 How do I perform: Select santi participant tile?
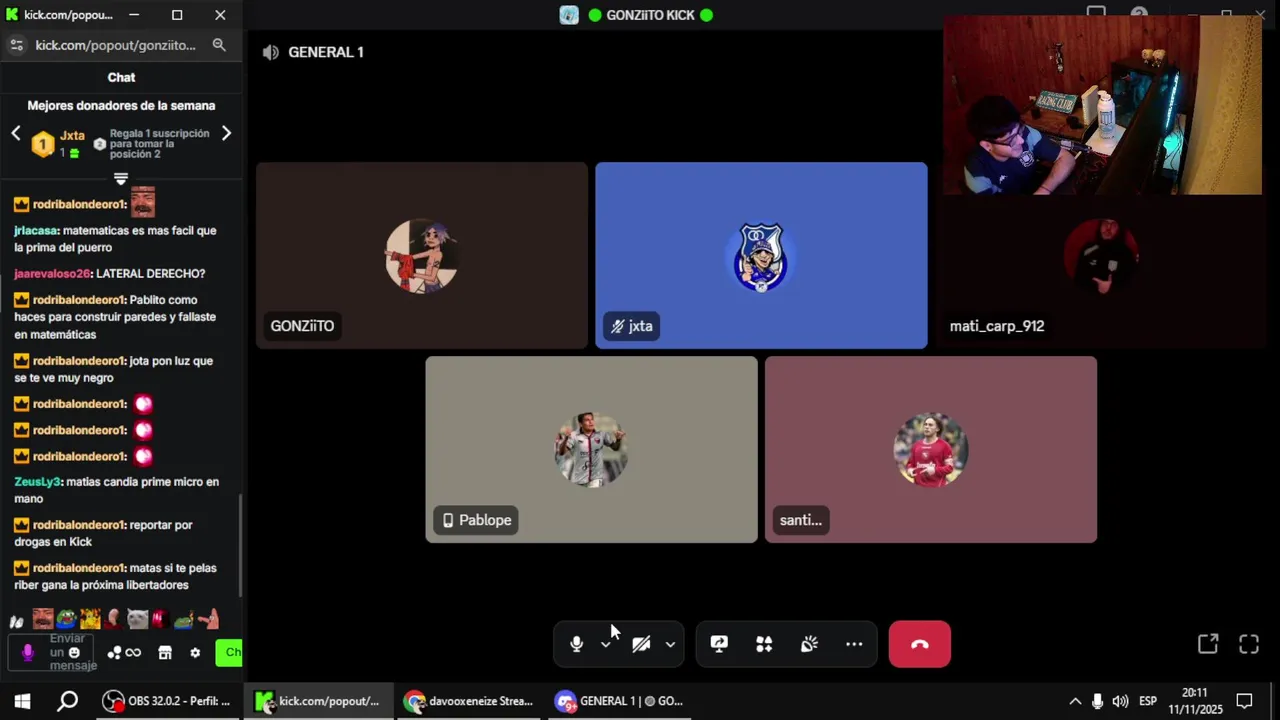pyautogui.click(x=931, y=449)
